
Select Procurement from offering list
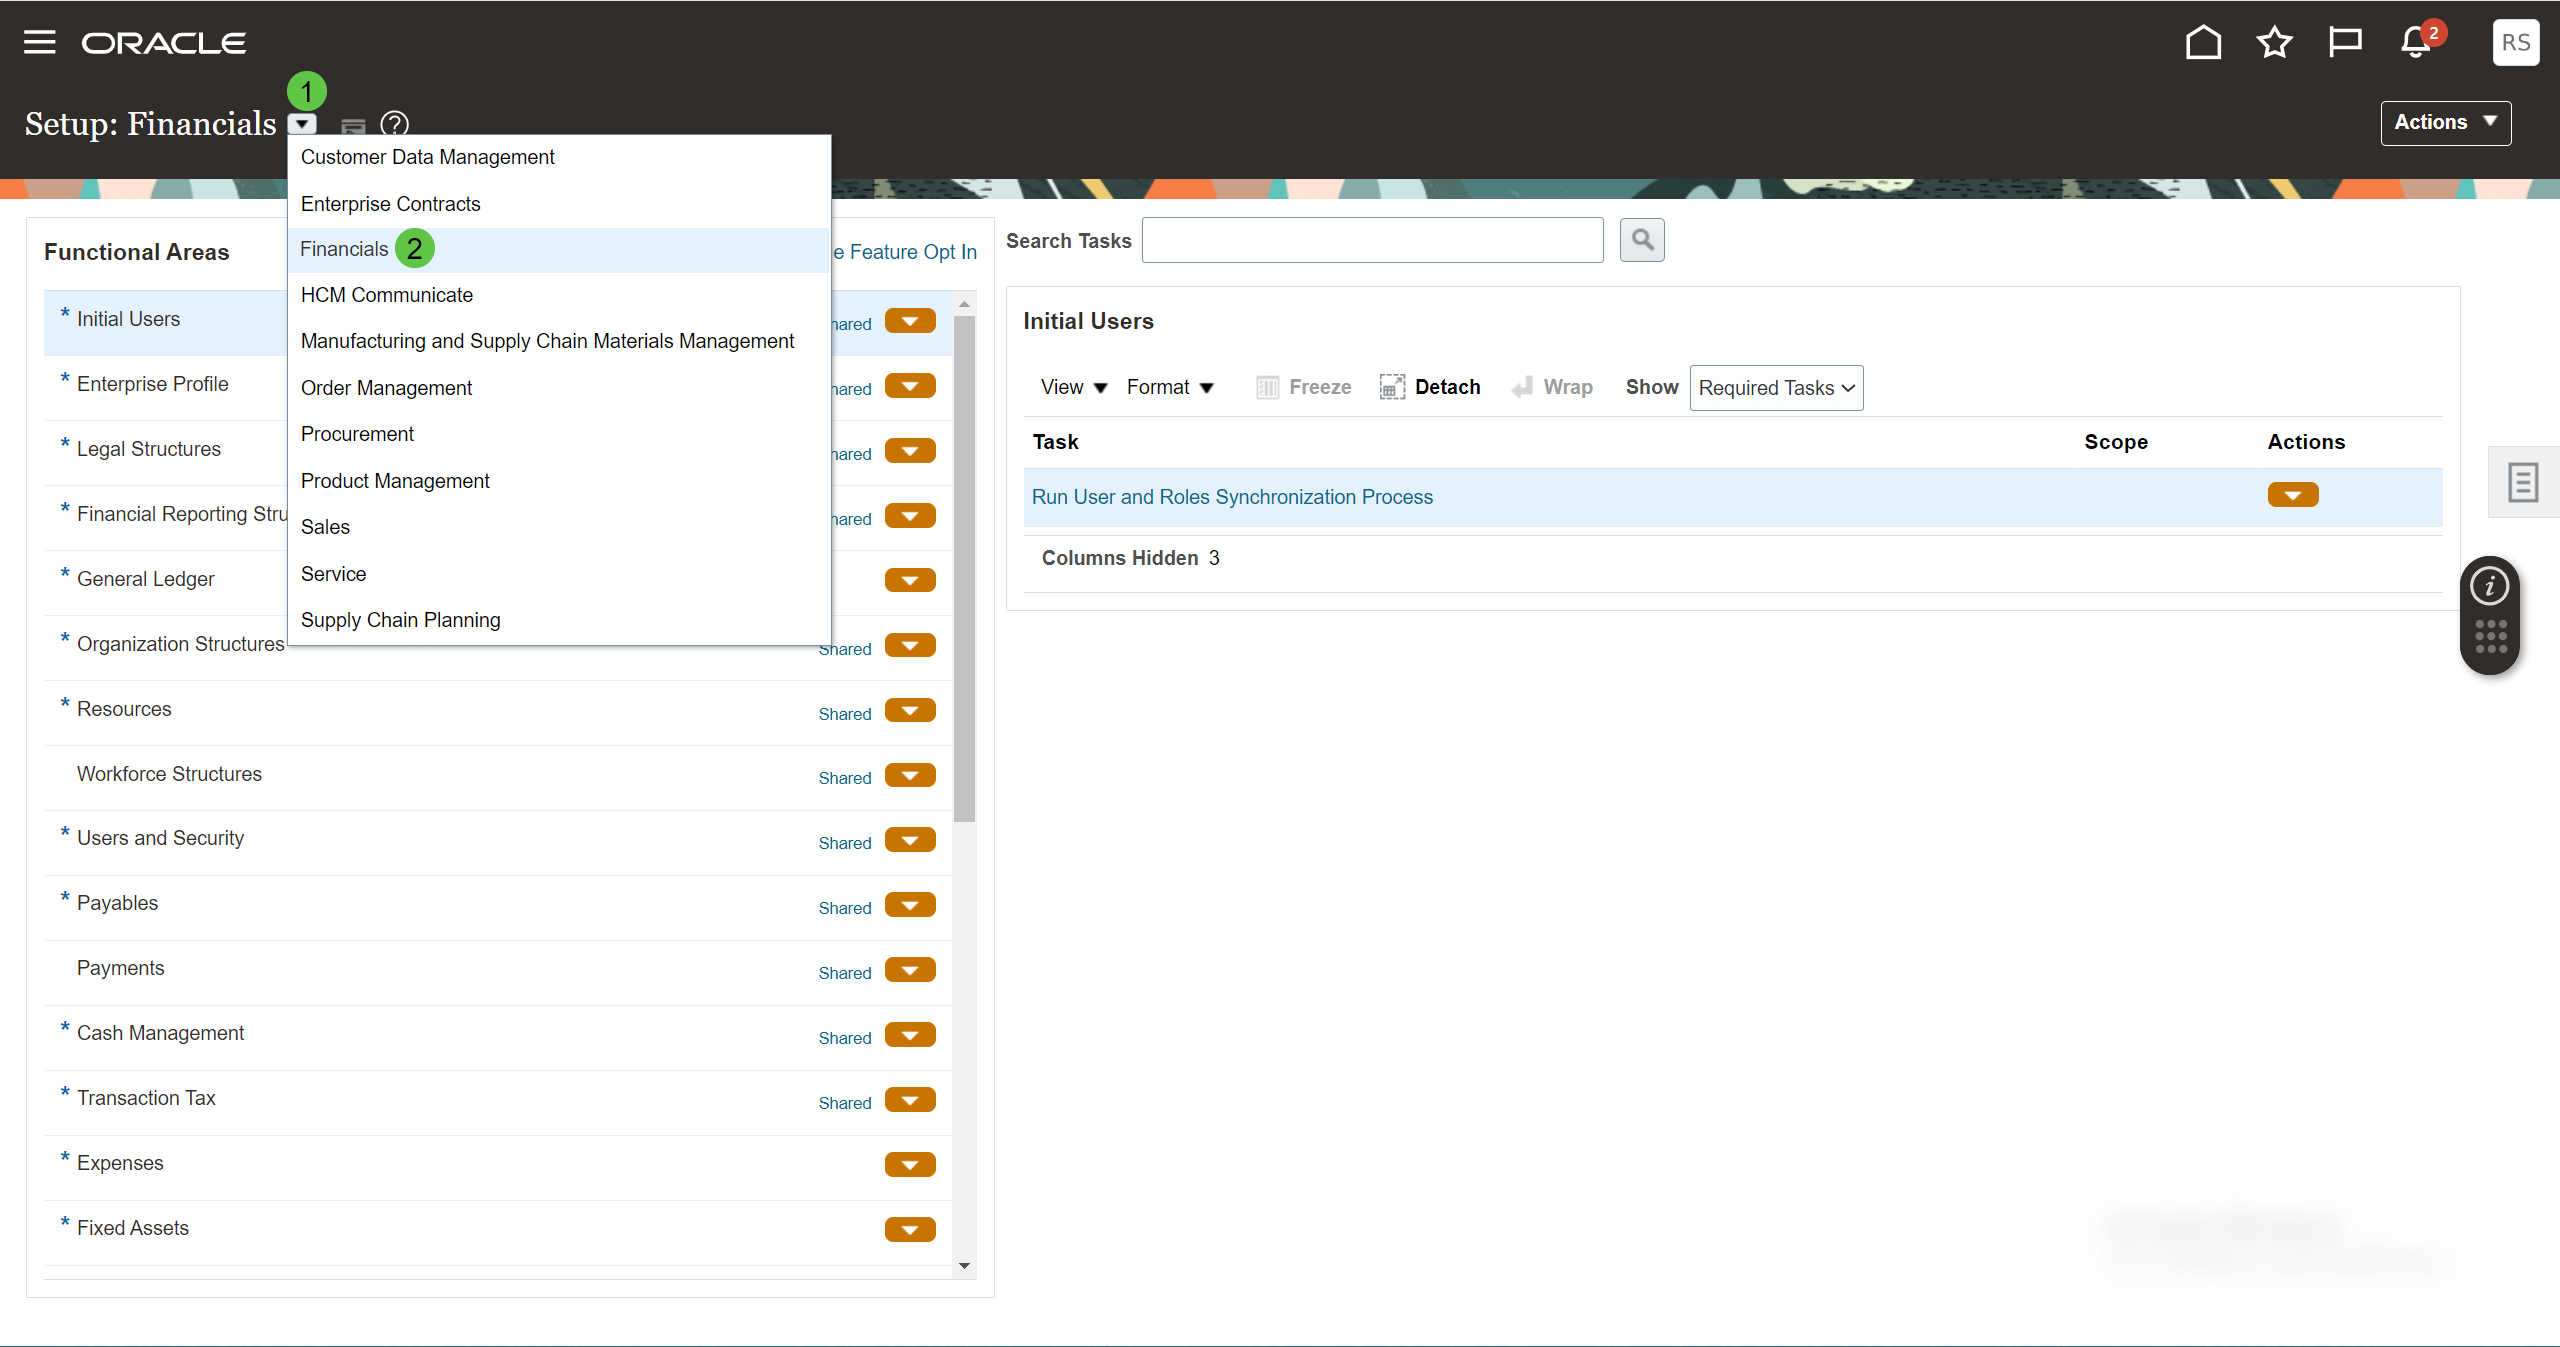tap(357, 434)
